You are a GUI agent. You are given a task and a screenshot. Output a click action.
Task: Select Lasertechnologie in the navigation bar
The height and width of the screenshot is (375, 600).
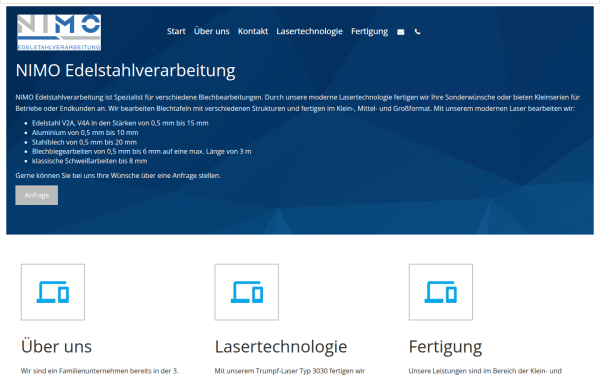tap(309, 31)
